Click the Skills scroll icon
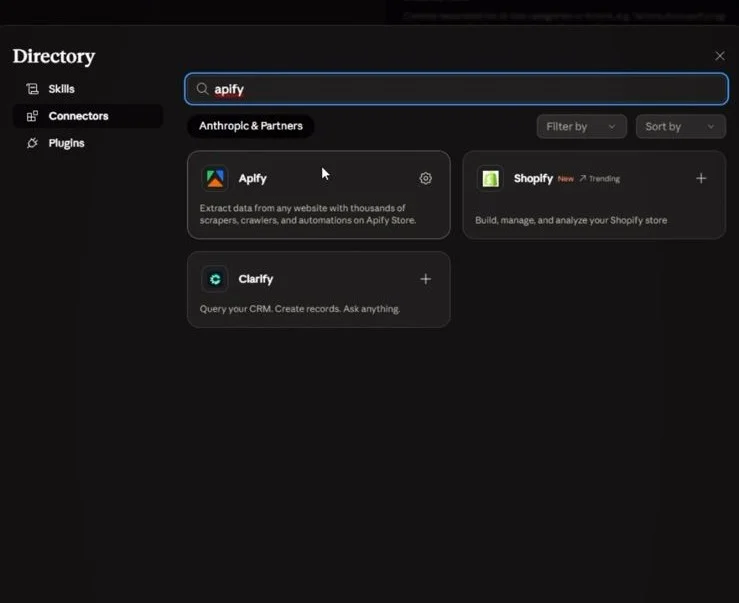 tap(32, 89)
